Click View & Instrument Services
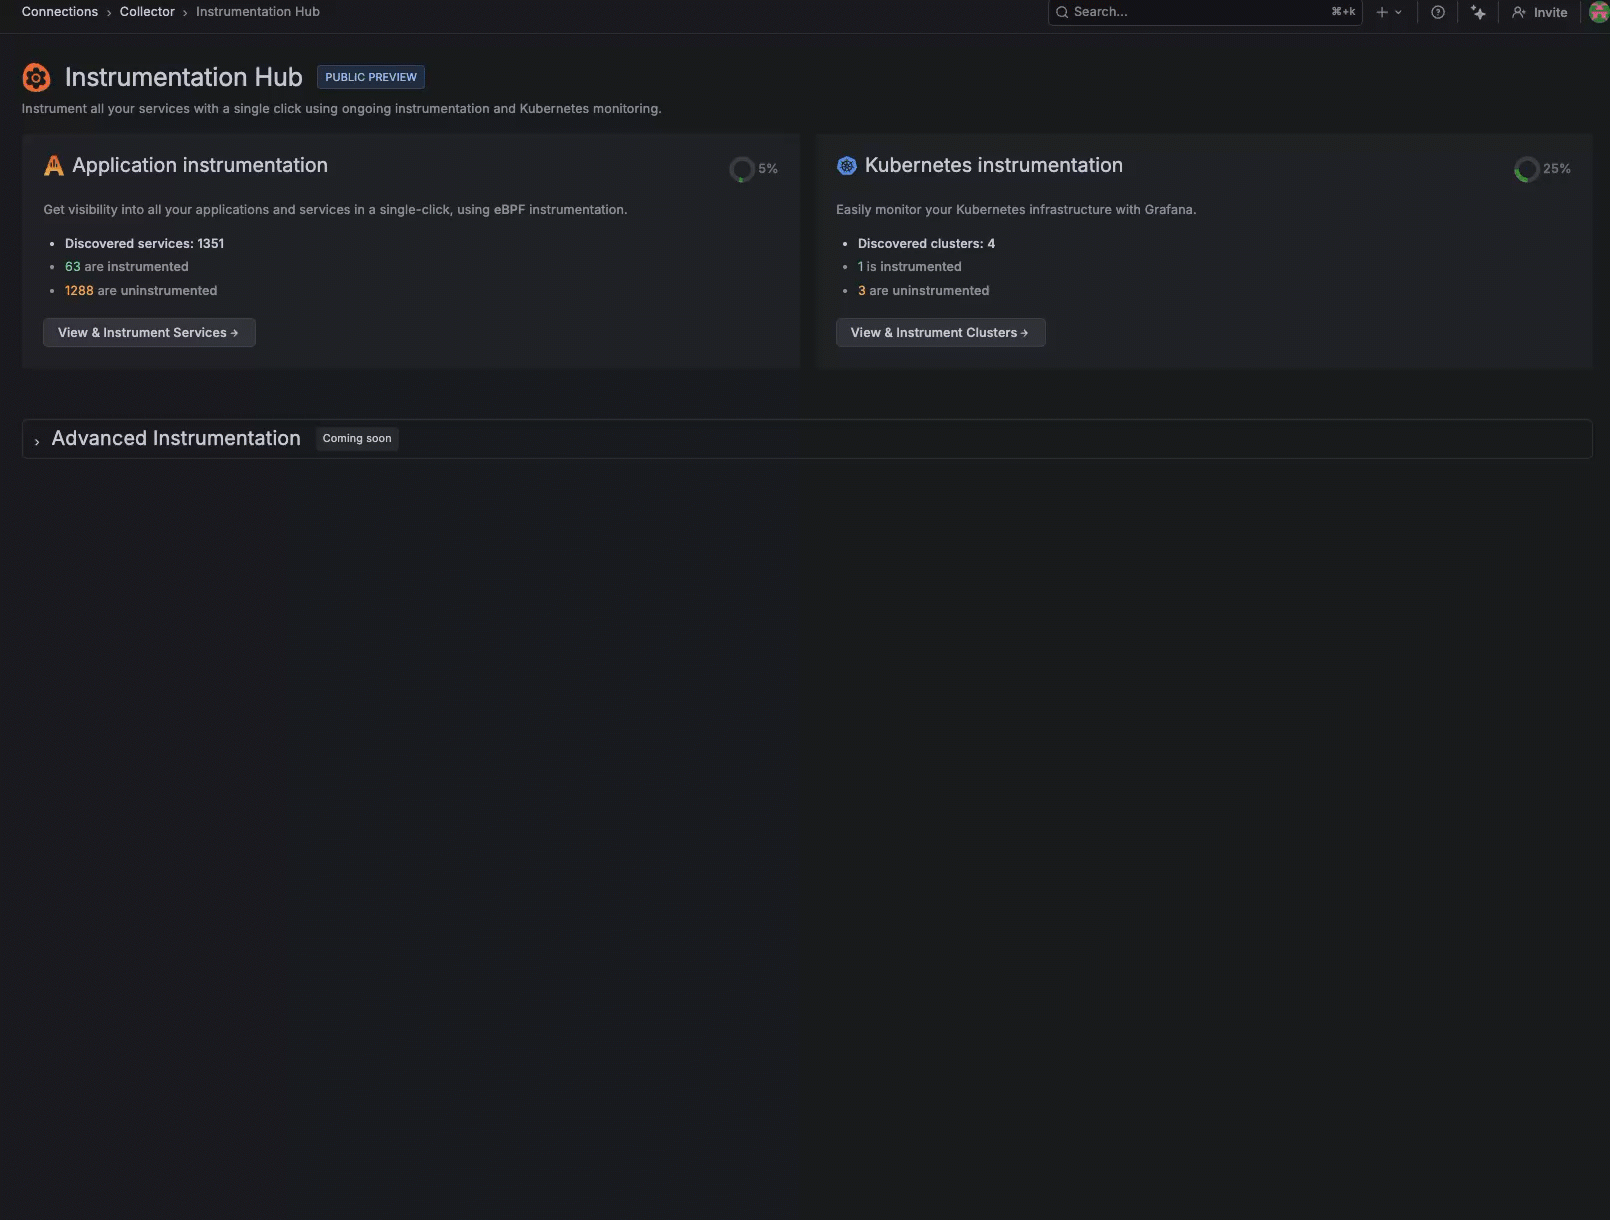 click(148, 332)
